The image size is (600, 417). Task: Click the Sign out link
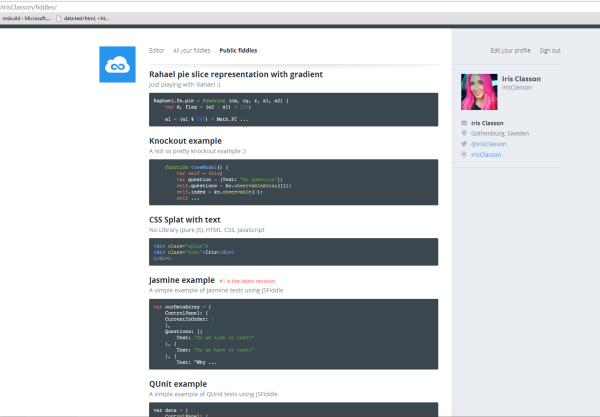[x=550, y=50]
